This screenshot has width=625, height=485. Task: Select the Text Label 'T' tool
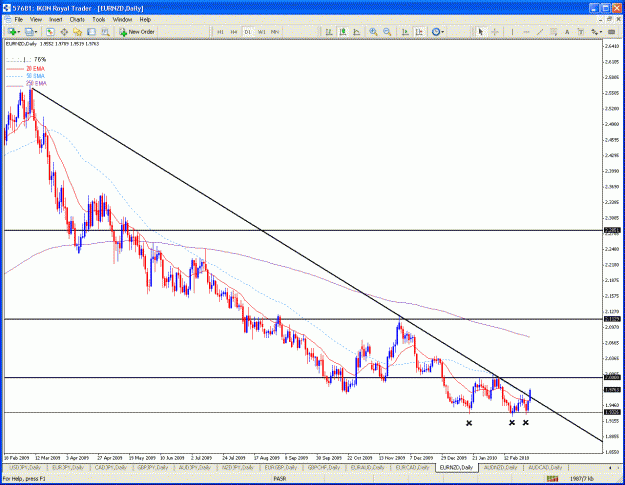(581, 32)
